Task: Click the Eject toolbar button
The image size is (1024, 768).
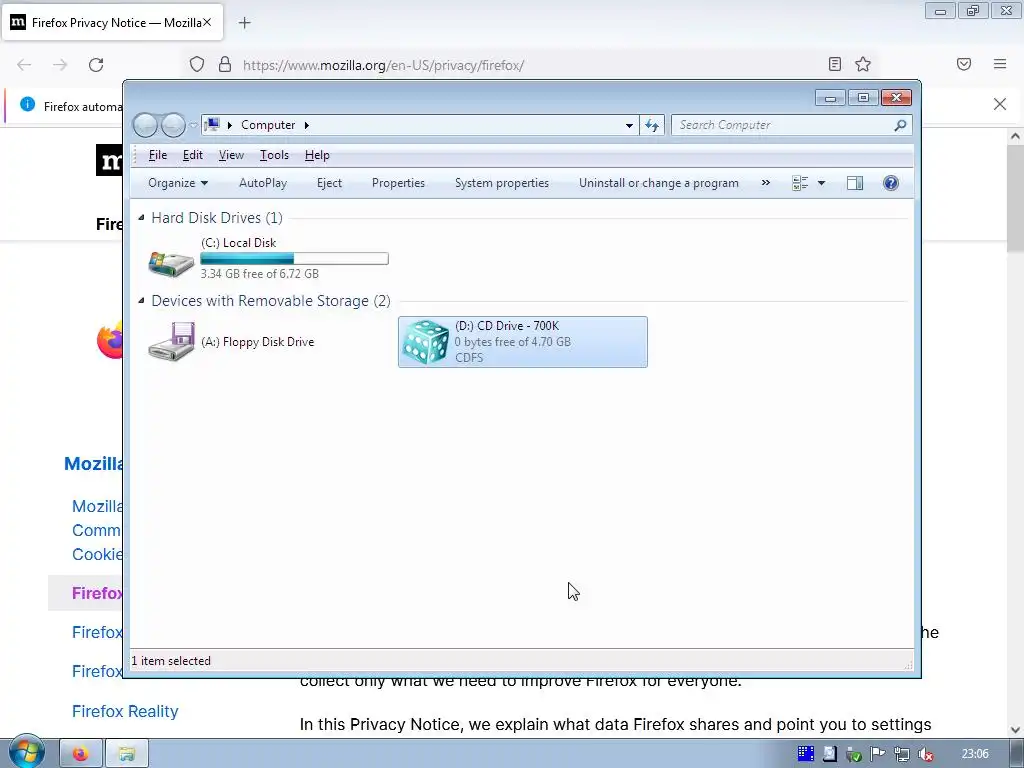Action: [329, 183]
